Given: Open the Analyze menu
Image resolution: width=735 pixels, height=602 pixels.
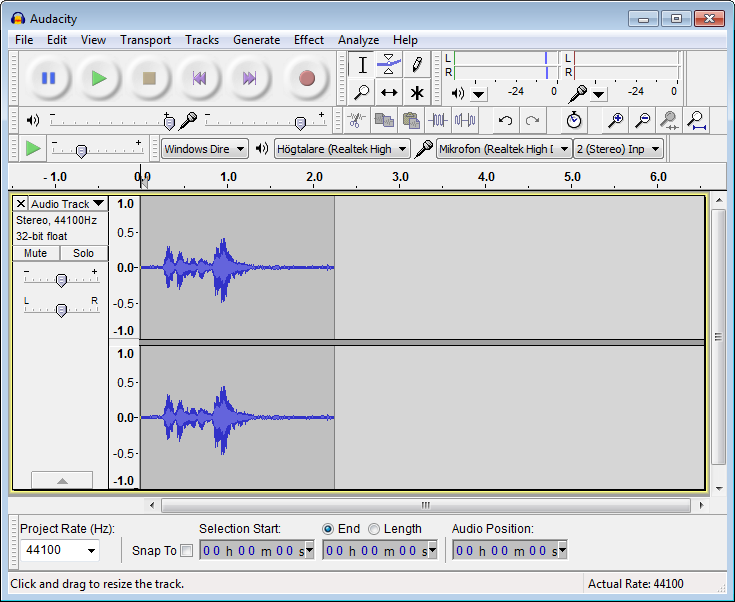Looking at the screenshot, I should (358, 40).
